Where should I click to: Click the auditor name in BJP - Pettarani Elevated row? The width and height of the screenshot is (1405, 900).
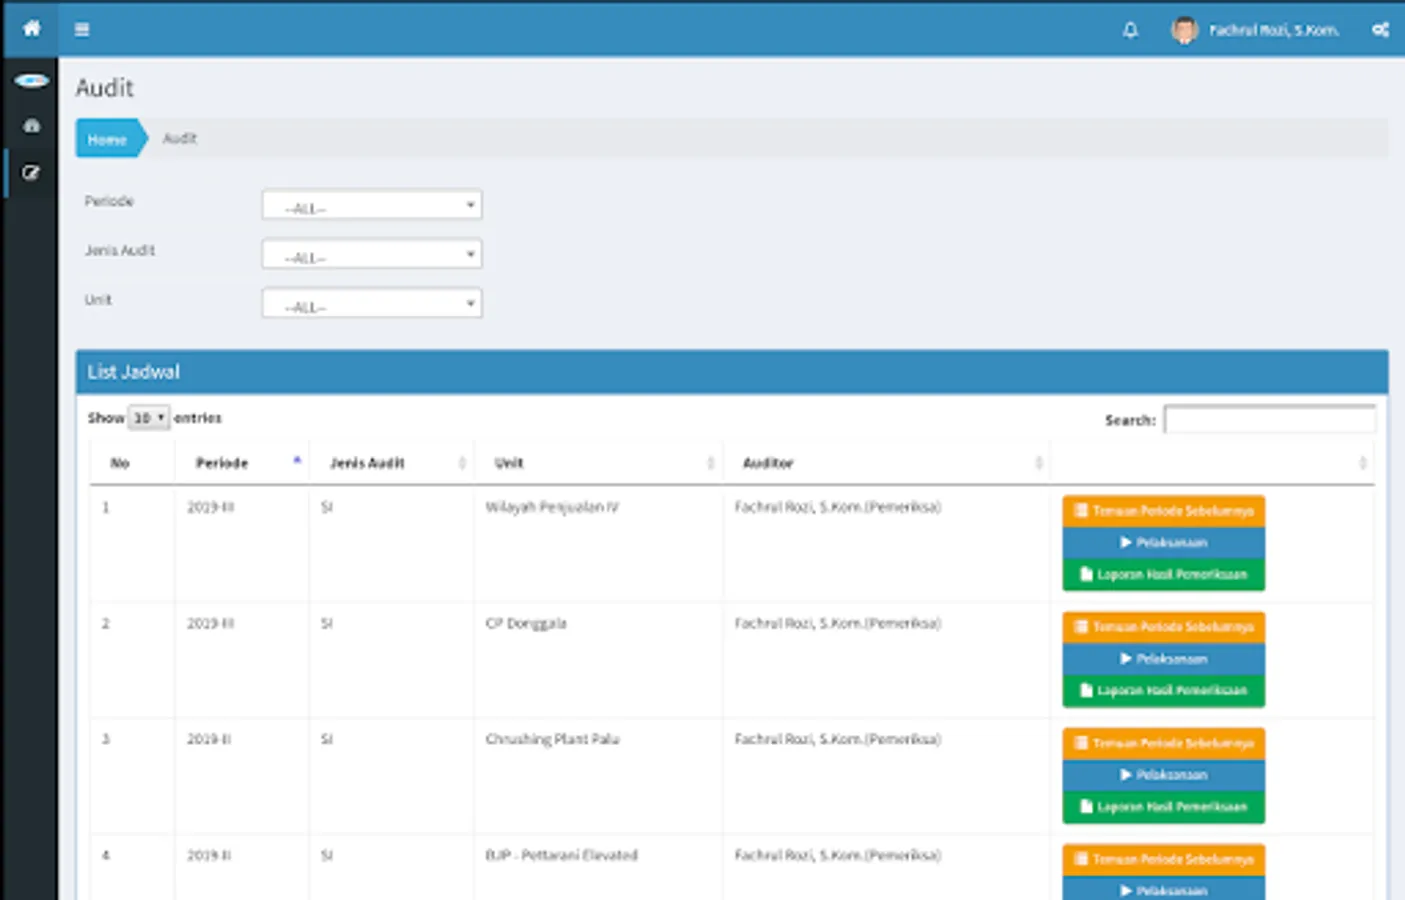838,855
